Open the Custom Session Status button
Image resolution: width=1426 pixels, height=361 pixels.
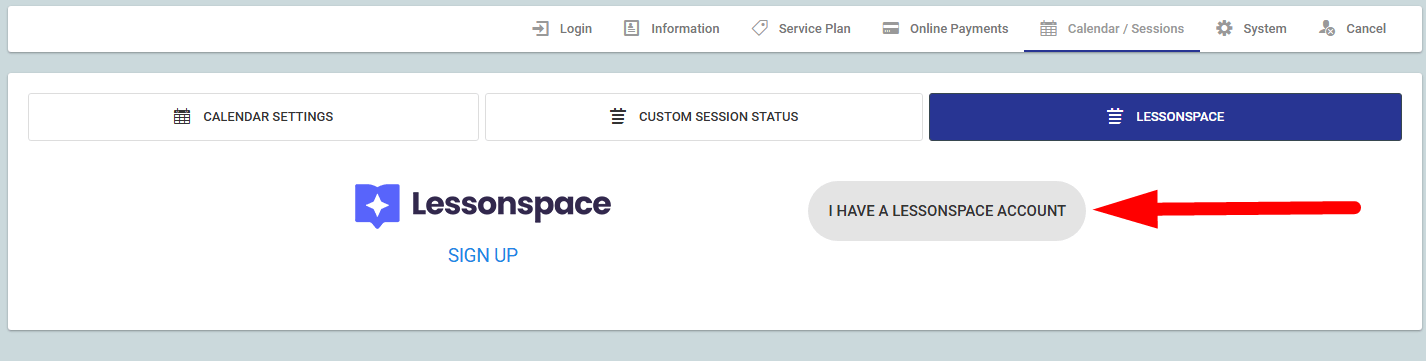(704, 117)
